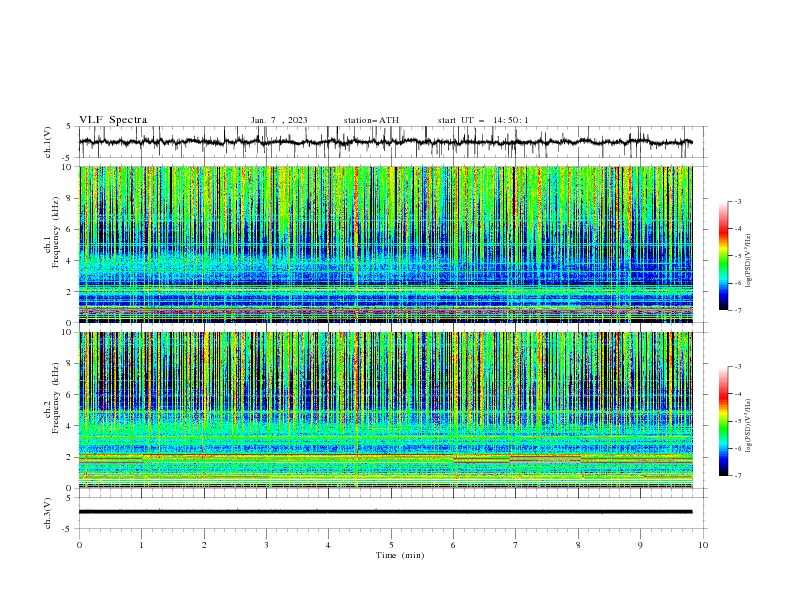792x612 pixels.
Task: Click inside the ch.2 spectrogram panel
Action: [x=385, y=410]
